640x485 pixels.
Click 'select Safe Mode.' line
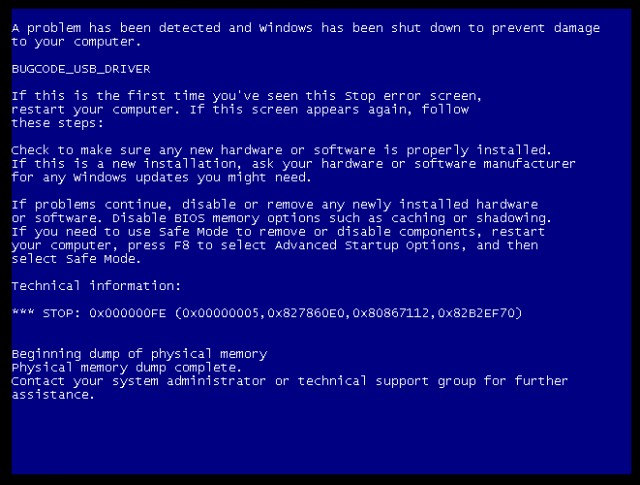tap(76, 259)
